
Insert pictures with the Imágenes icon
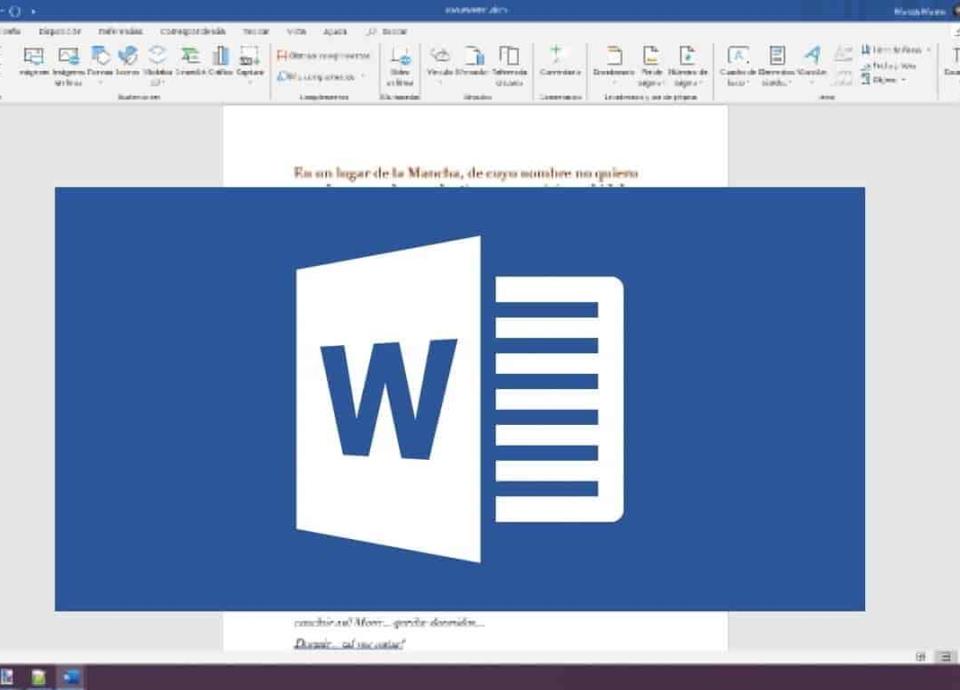point(34,61)
